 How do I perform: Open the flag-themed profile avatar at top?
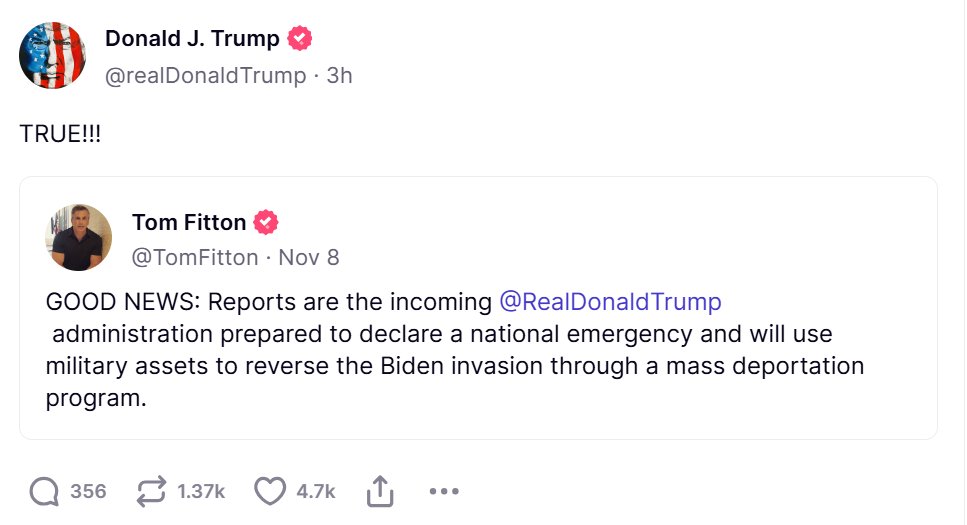(x=53, y=54)
